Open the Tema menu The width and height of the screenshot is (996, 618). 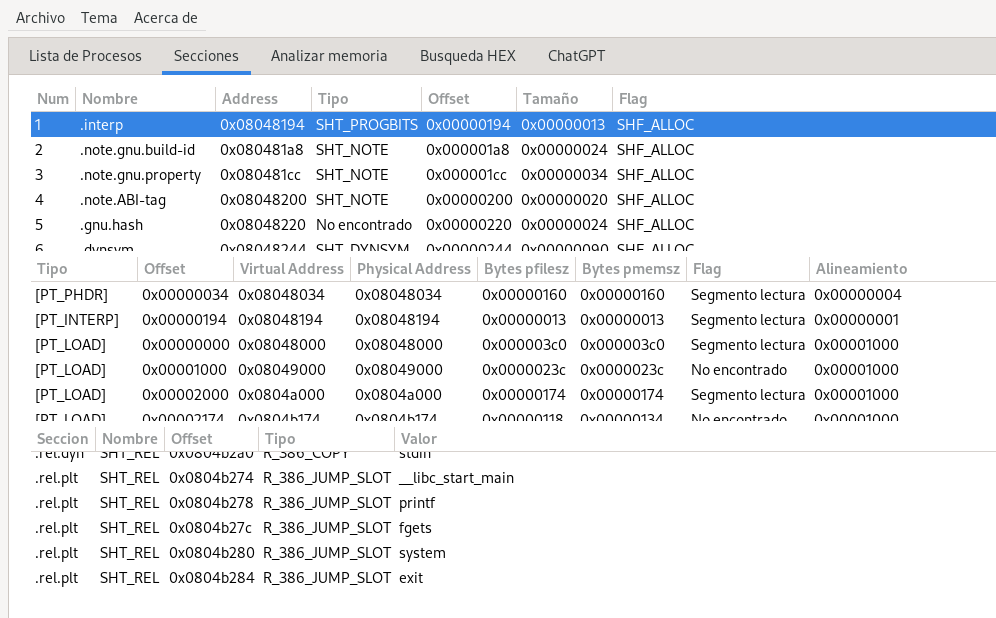pyautogui.click(x=99, y=18)
